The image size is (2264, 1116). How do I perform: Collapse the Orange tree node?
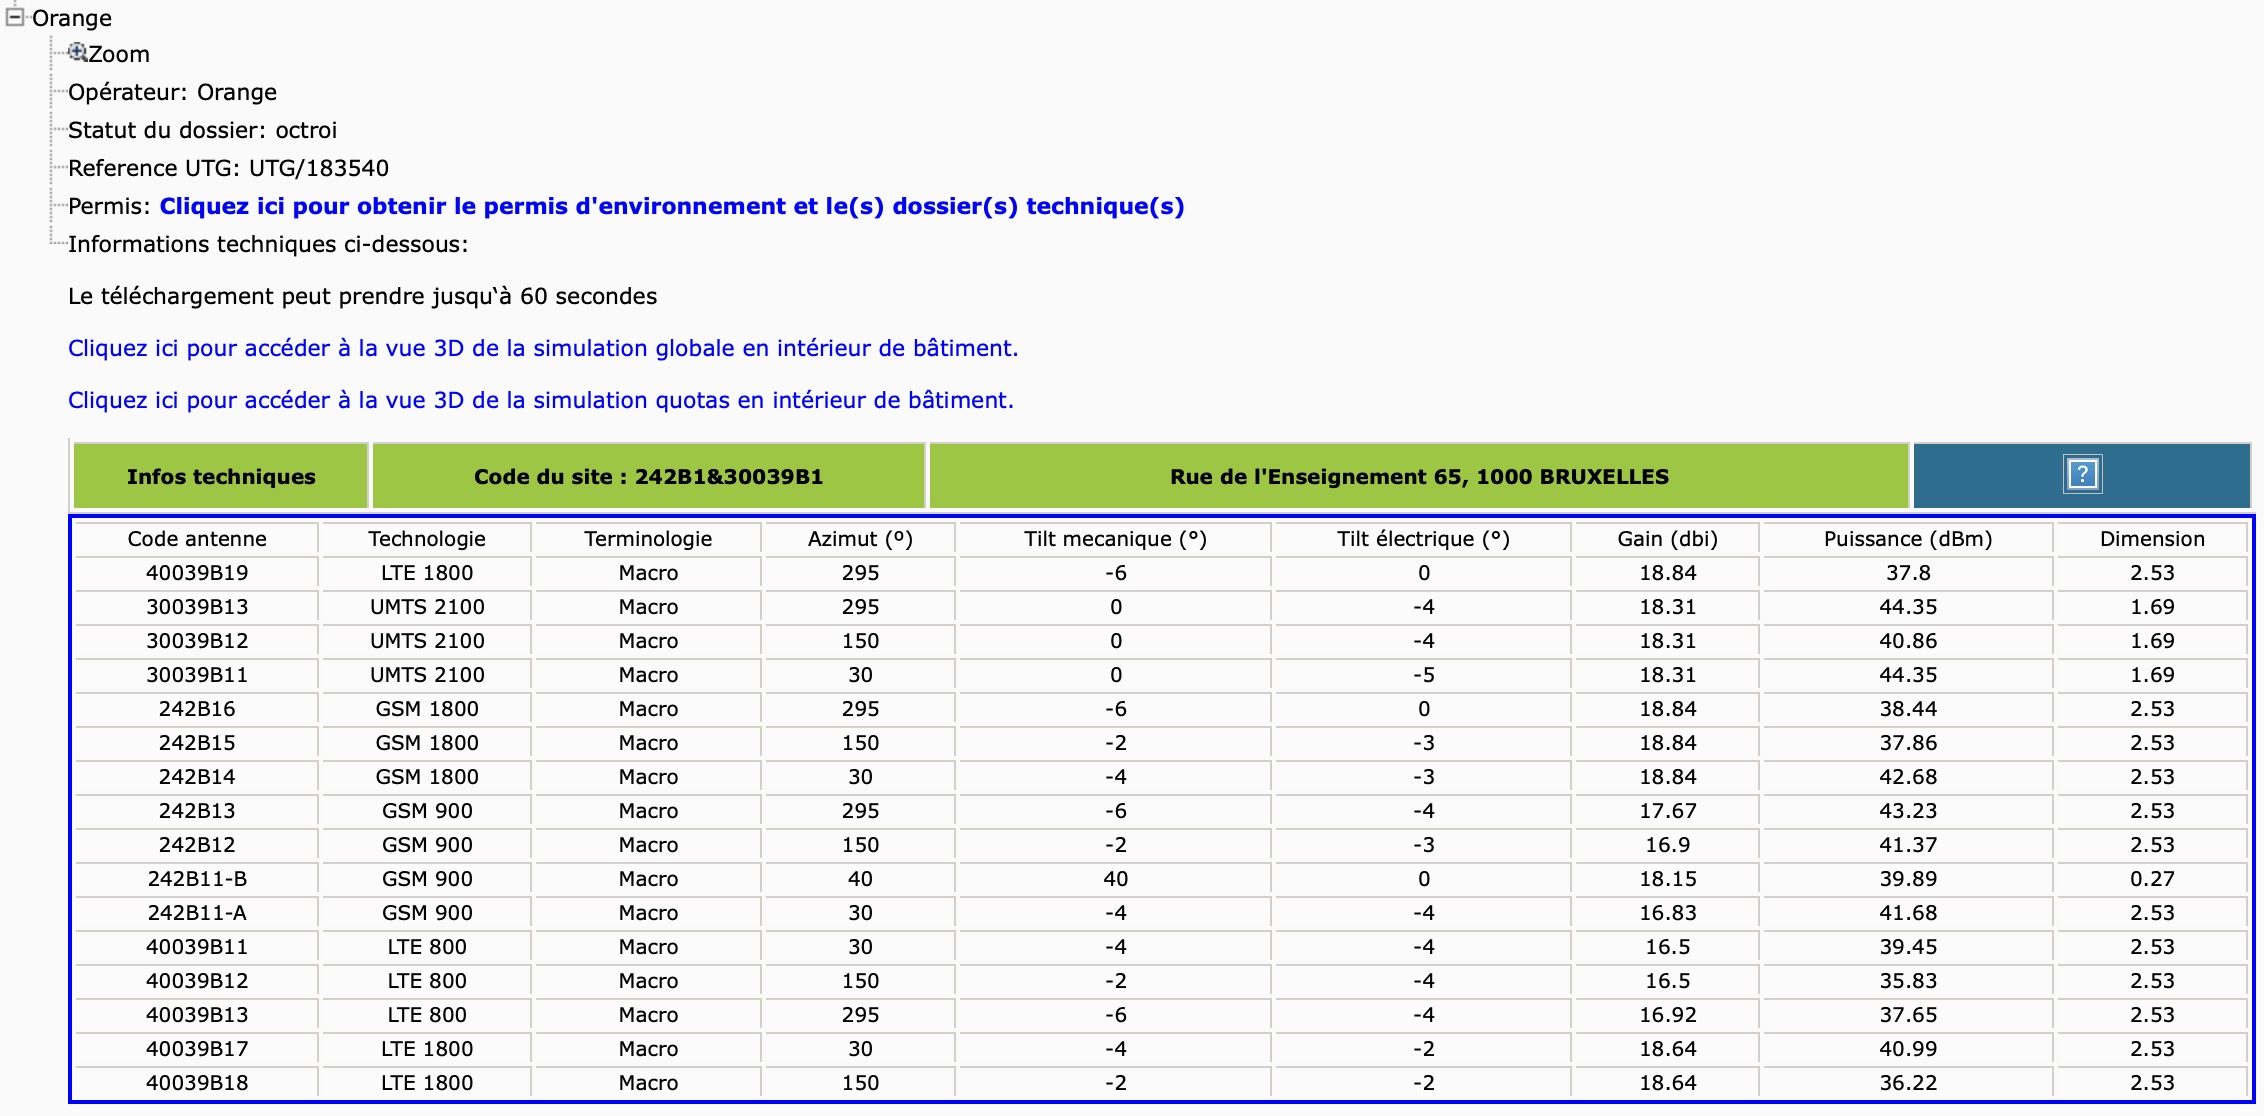[15, 17]
